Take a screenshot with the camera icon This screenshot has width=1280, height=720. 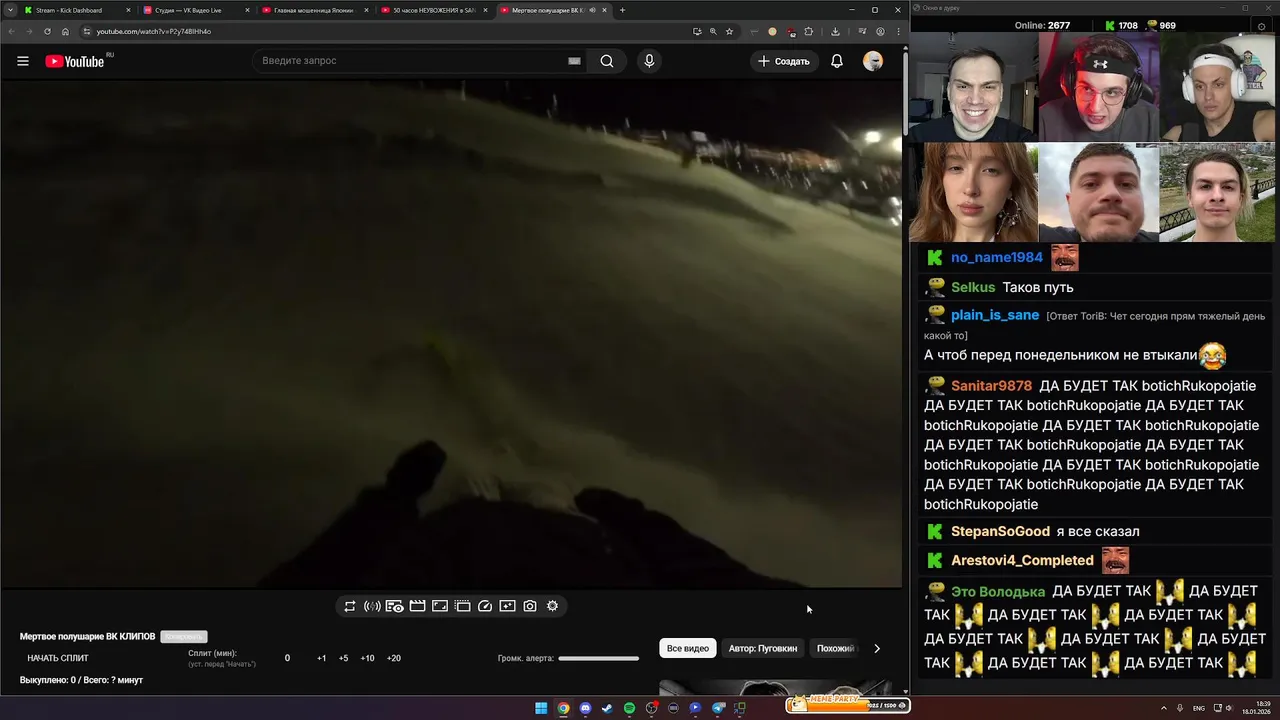[530, 606]
